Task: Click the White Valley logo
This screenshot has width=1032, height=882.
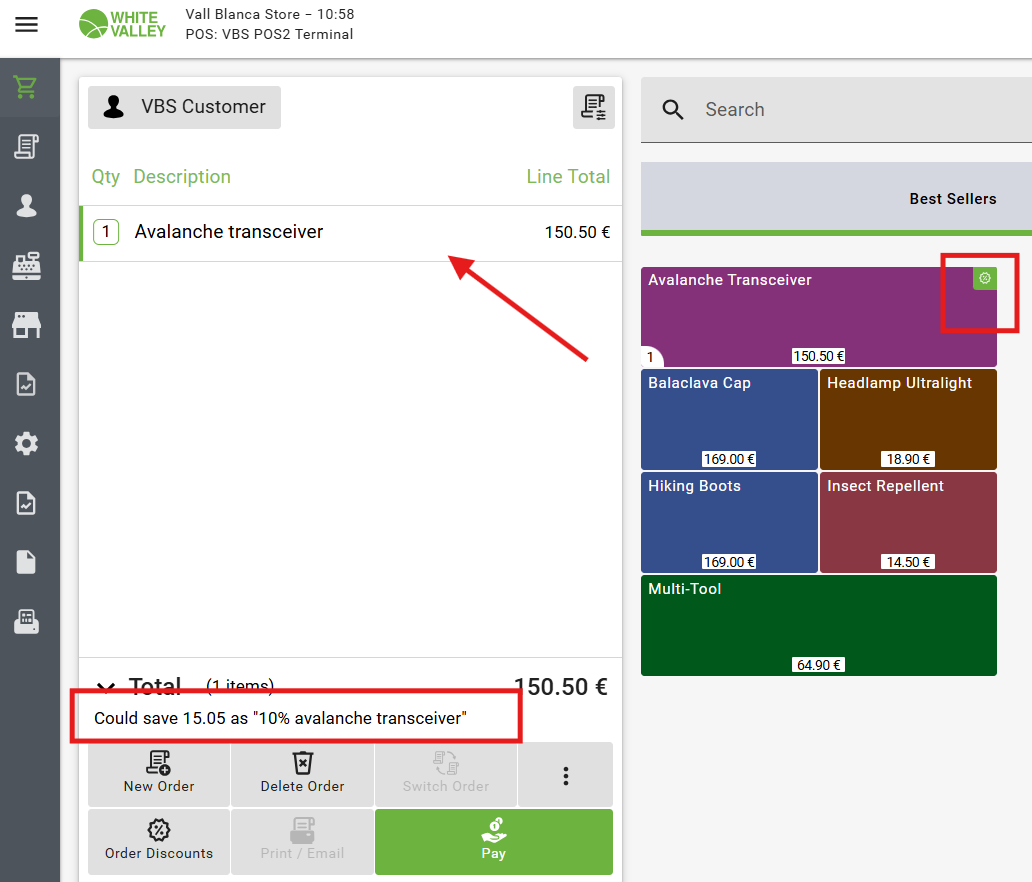Action: (122, 24)
